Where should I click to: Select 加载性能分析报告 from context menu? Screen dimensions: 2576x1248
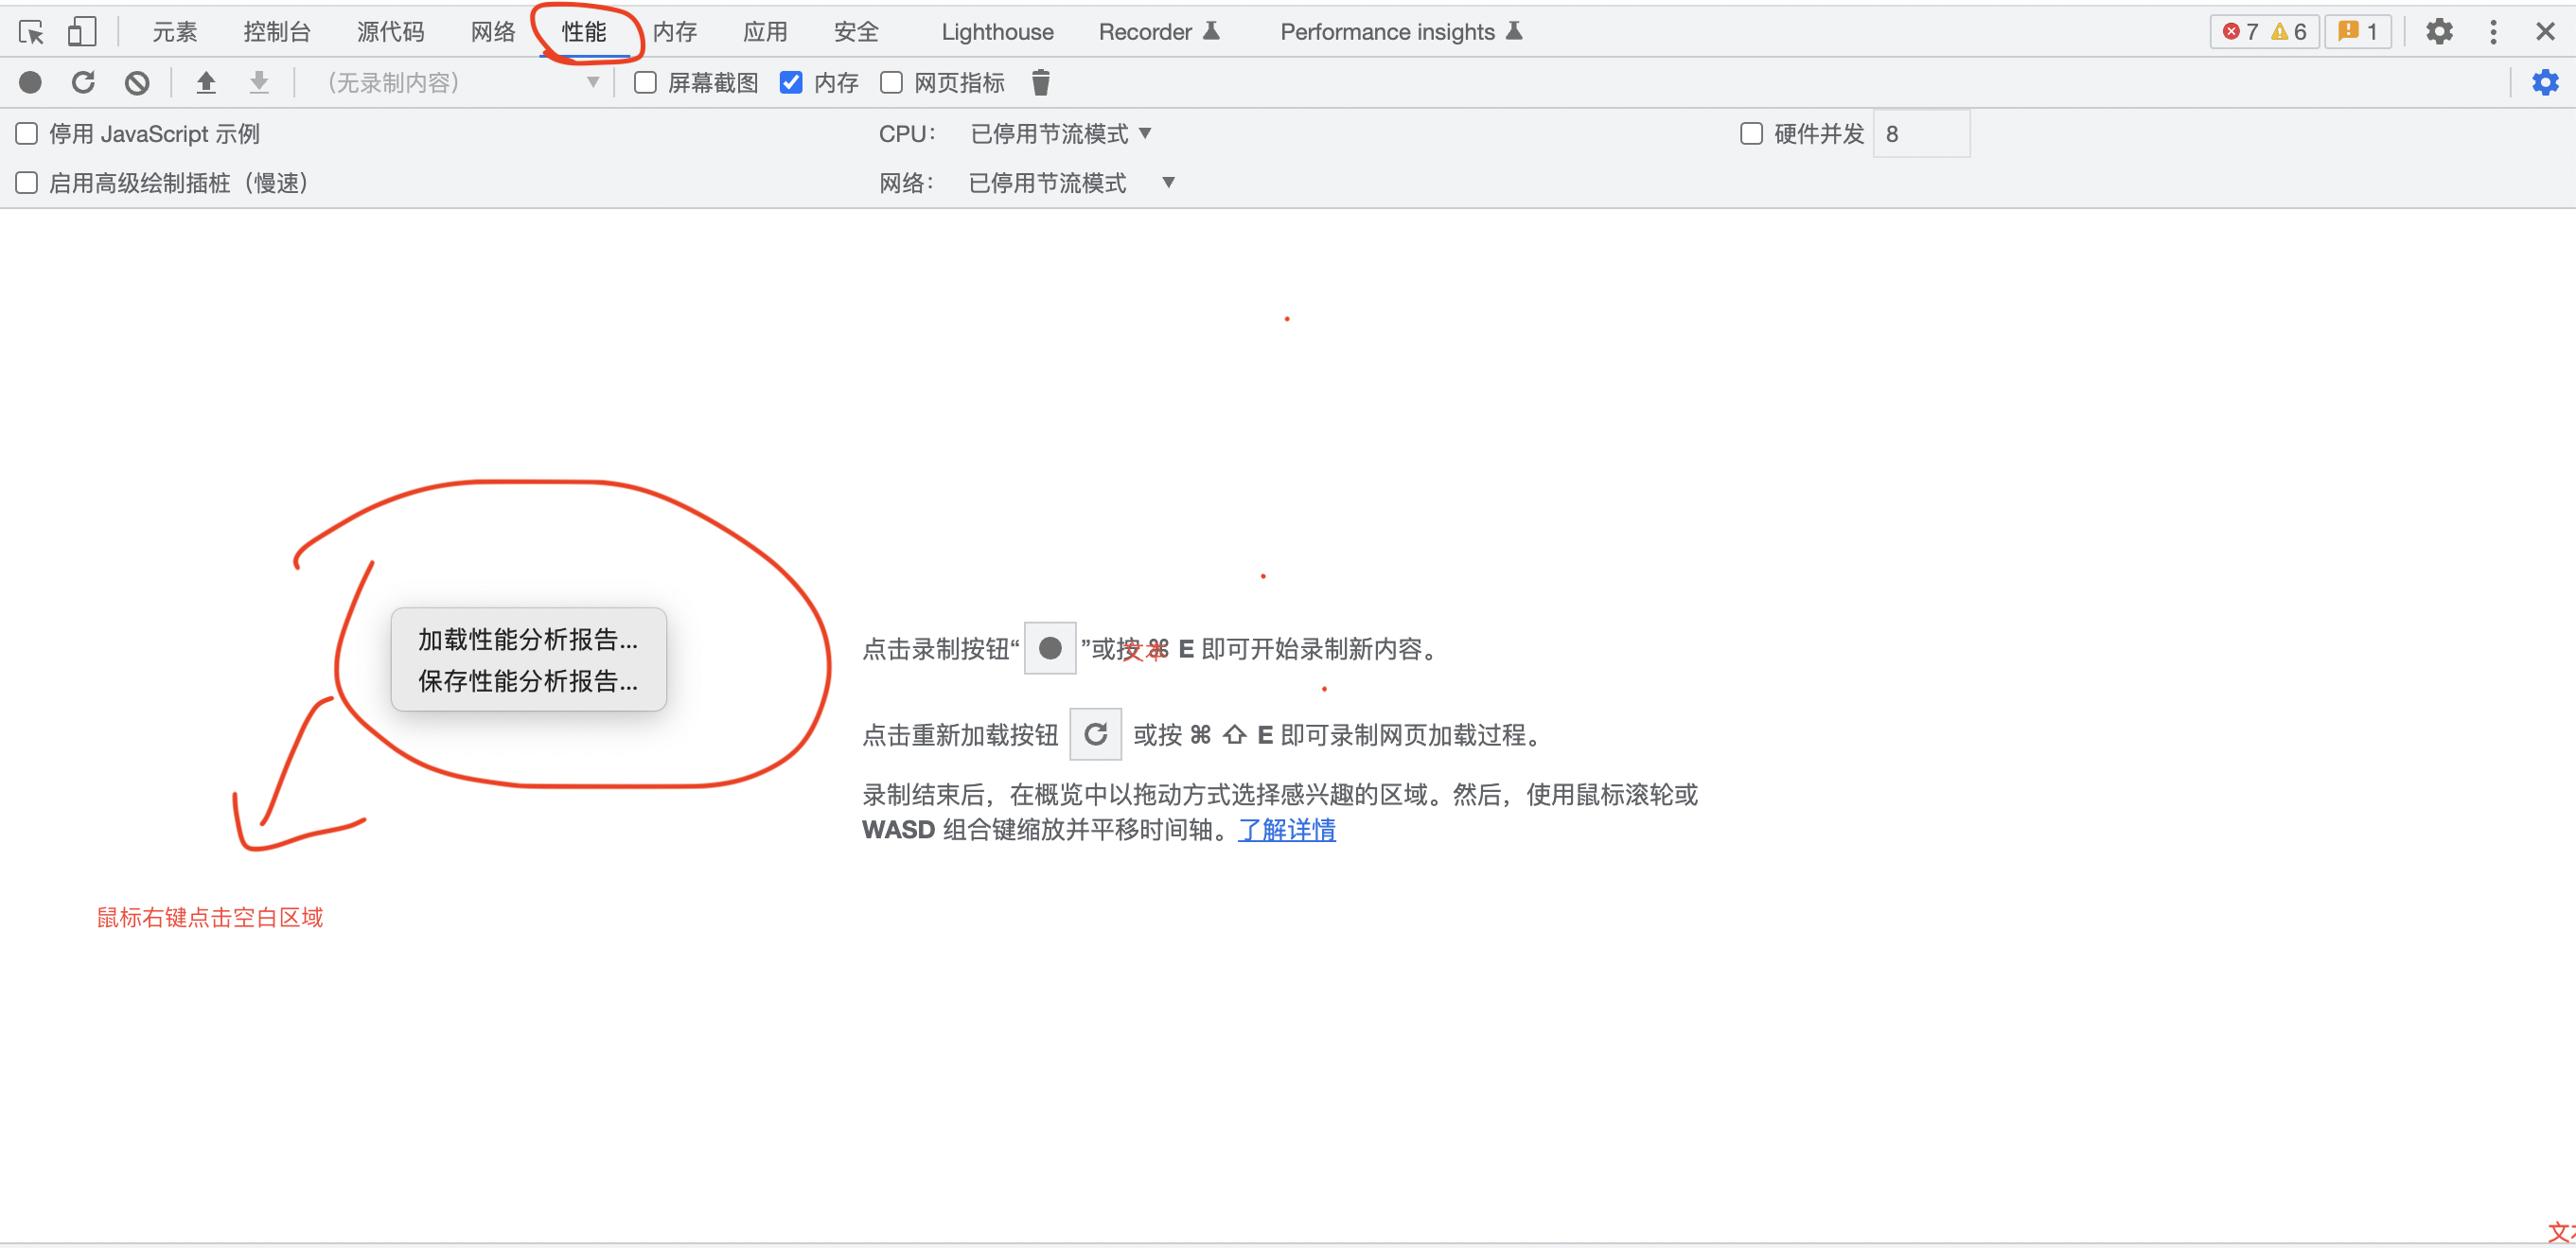[x=527, y=639]
